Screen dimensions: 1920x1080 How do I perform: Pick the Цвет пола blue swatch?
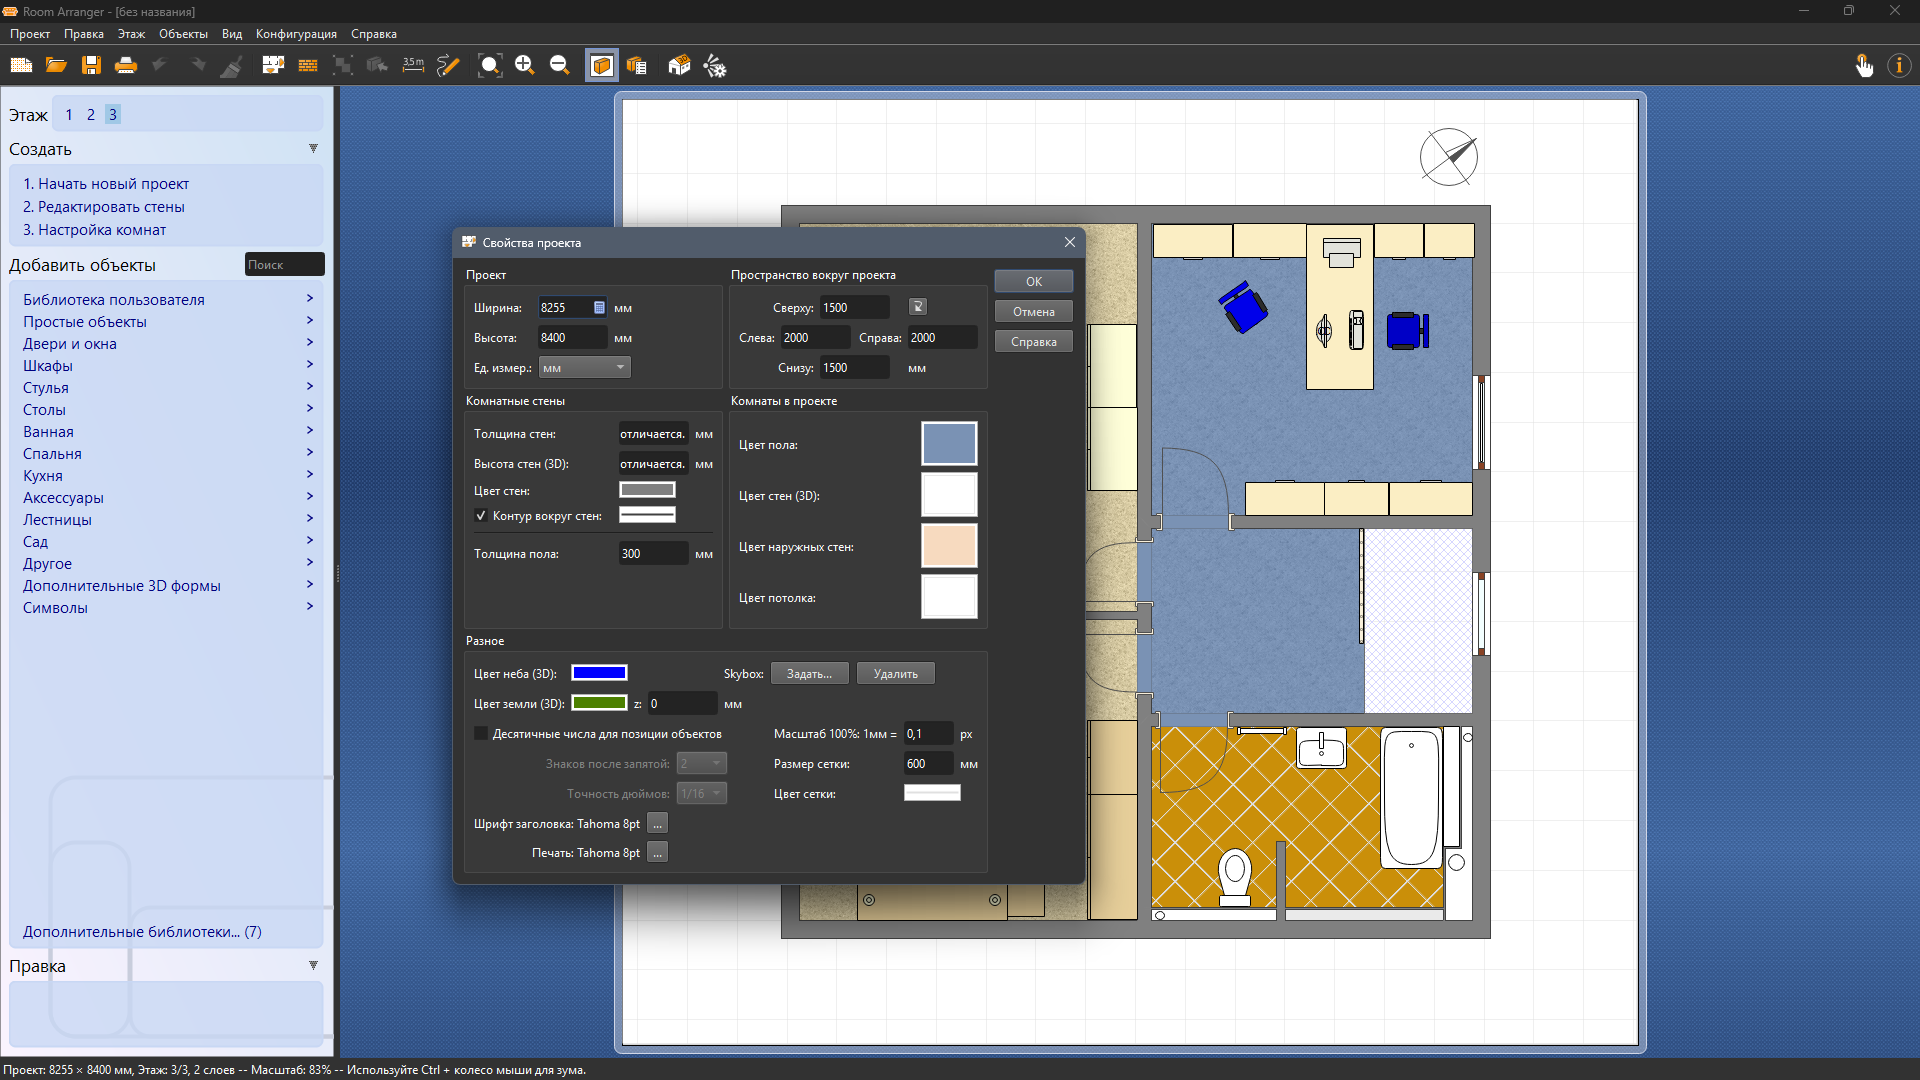(949, 443)
